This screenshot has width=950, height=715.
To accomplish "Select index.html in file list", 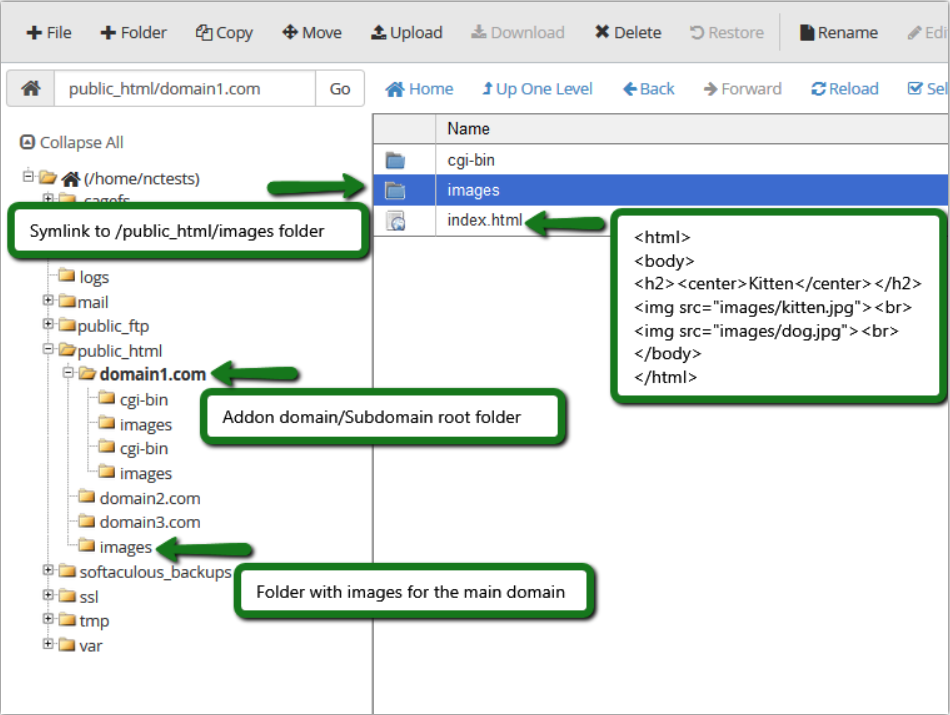I will [x=485, y=220].
